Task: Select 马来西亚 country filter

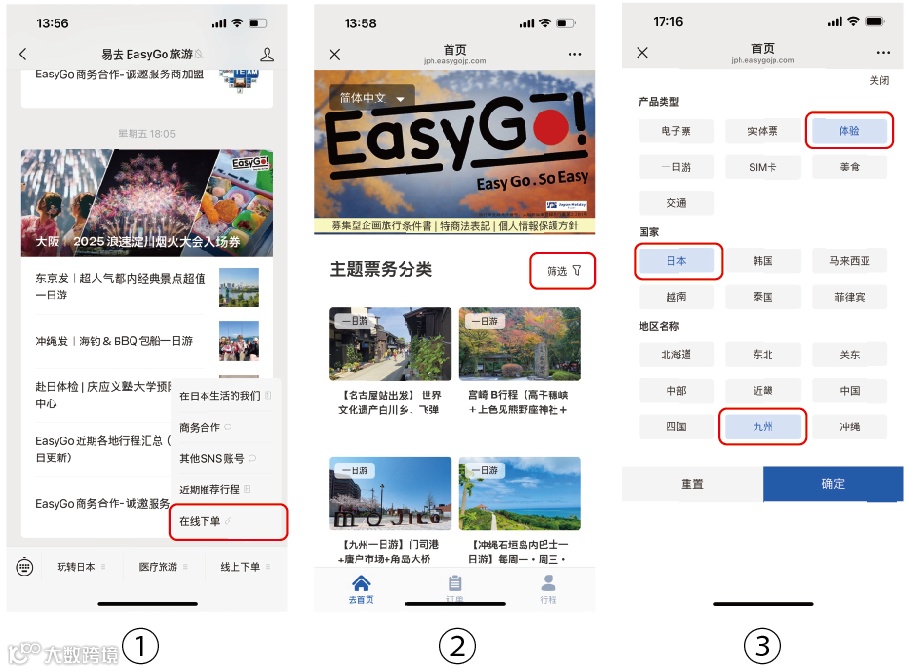Action: [x=849, y=261]
